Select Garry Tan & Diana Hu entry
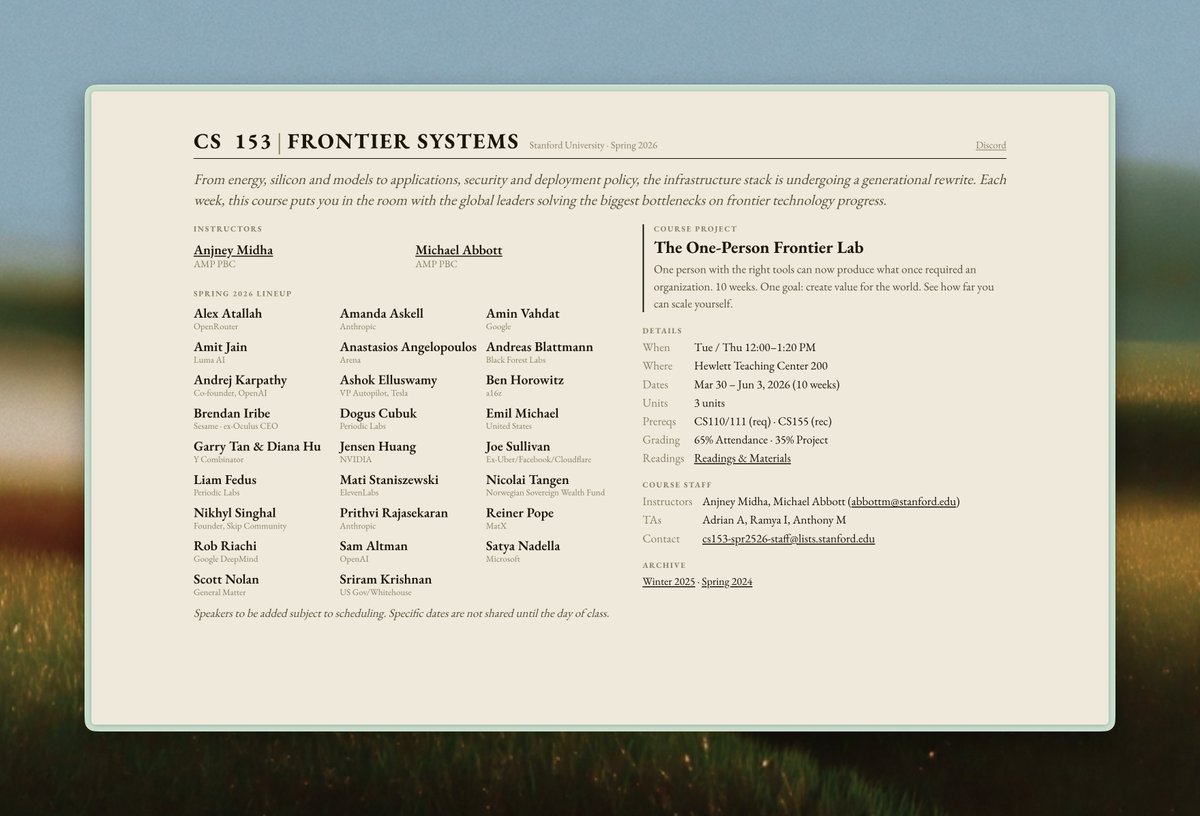 pyautogui.click(x=257, y=446)
